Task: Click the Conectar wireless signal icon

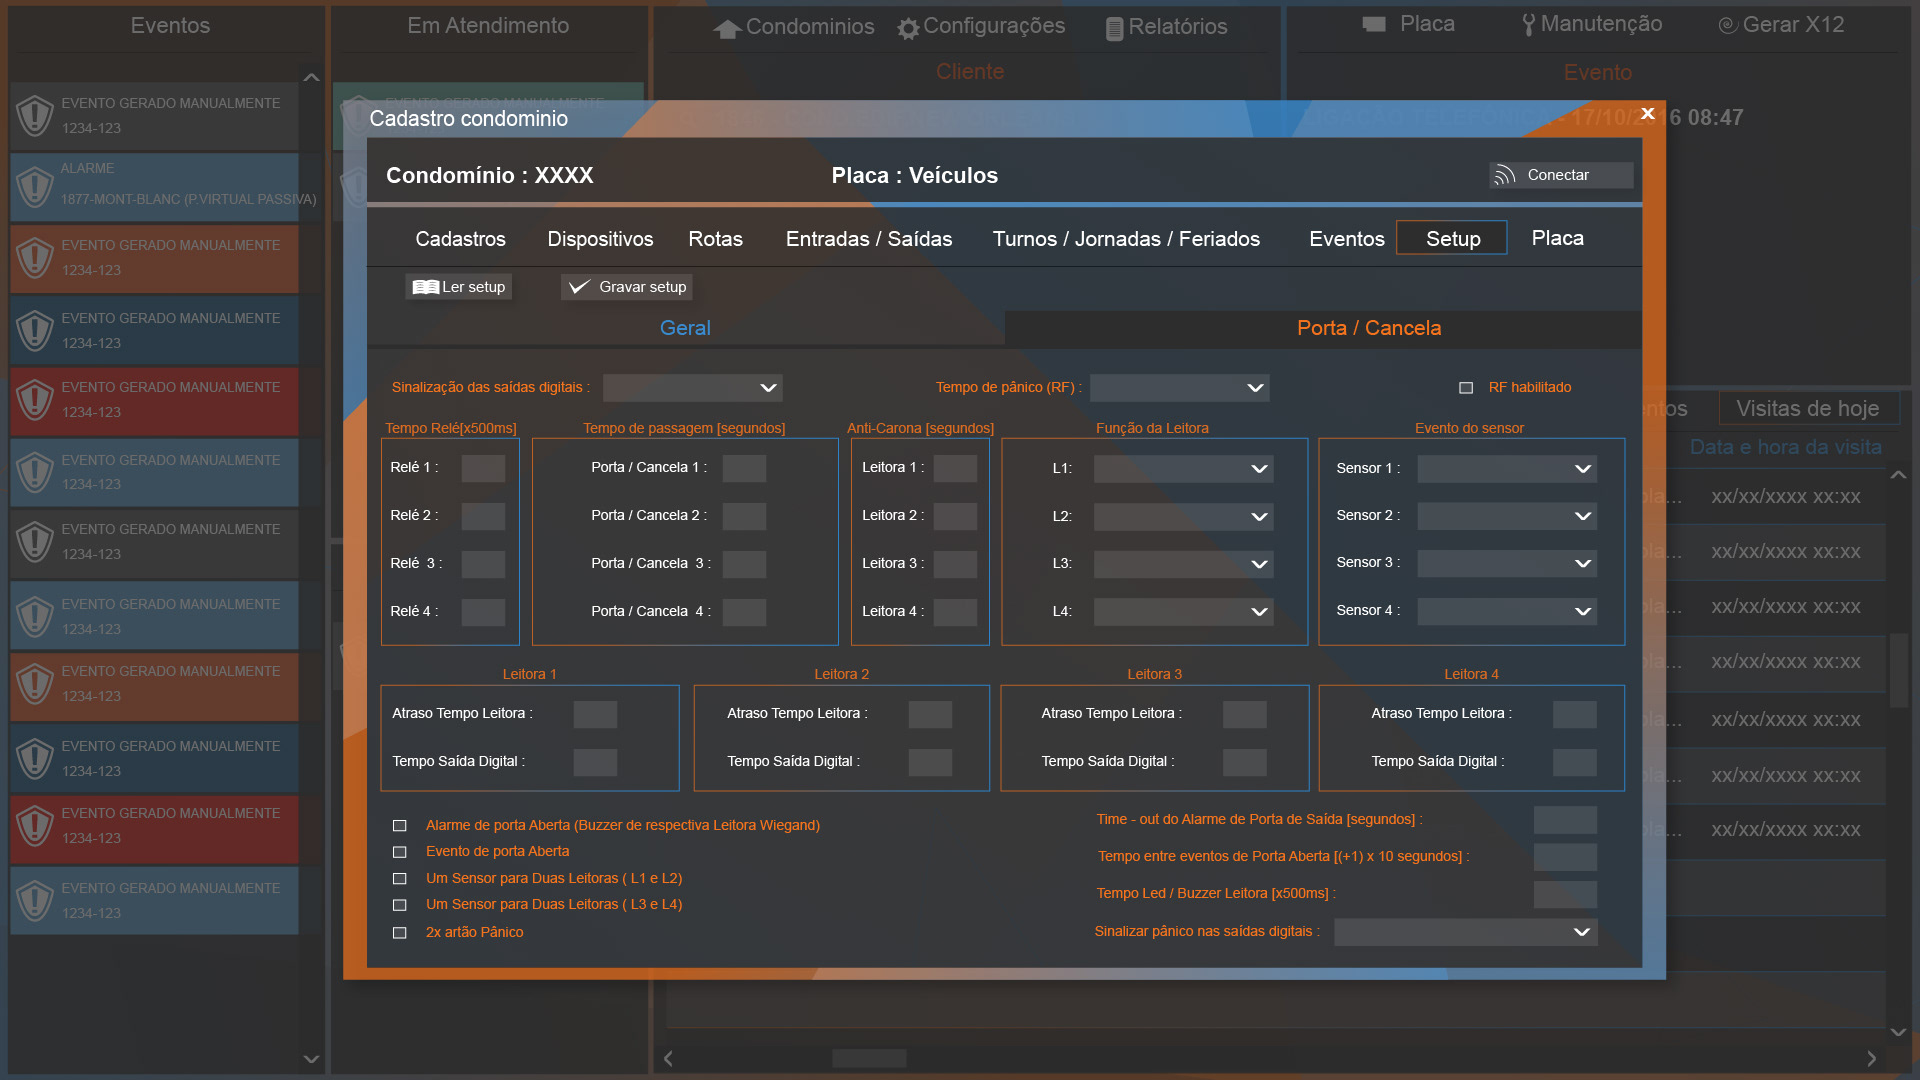Action: point(1504,176)
